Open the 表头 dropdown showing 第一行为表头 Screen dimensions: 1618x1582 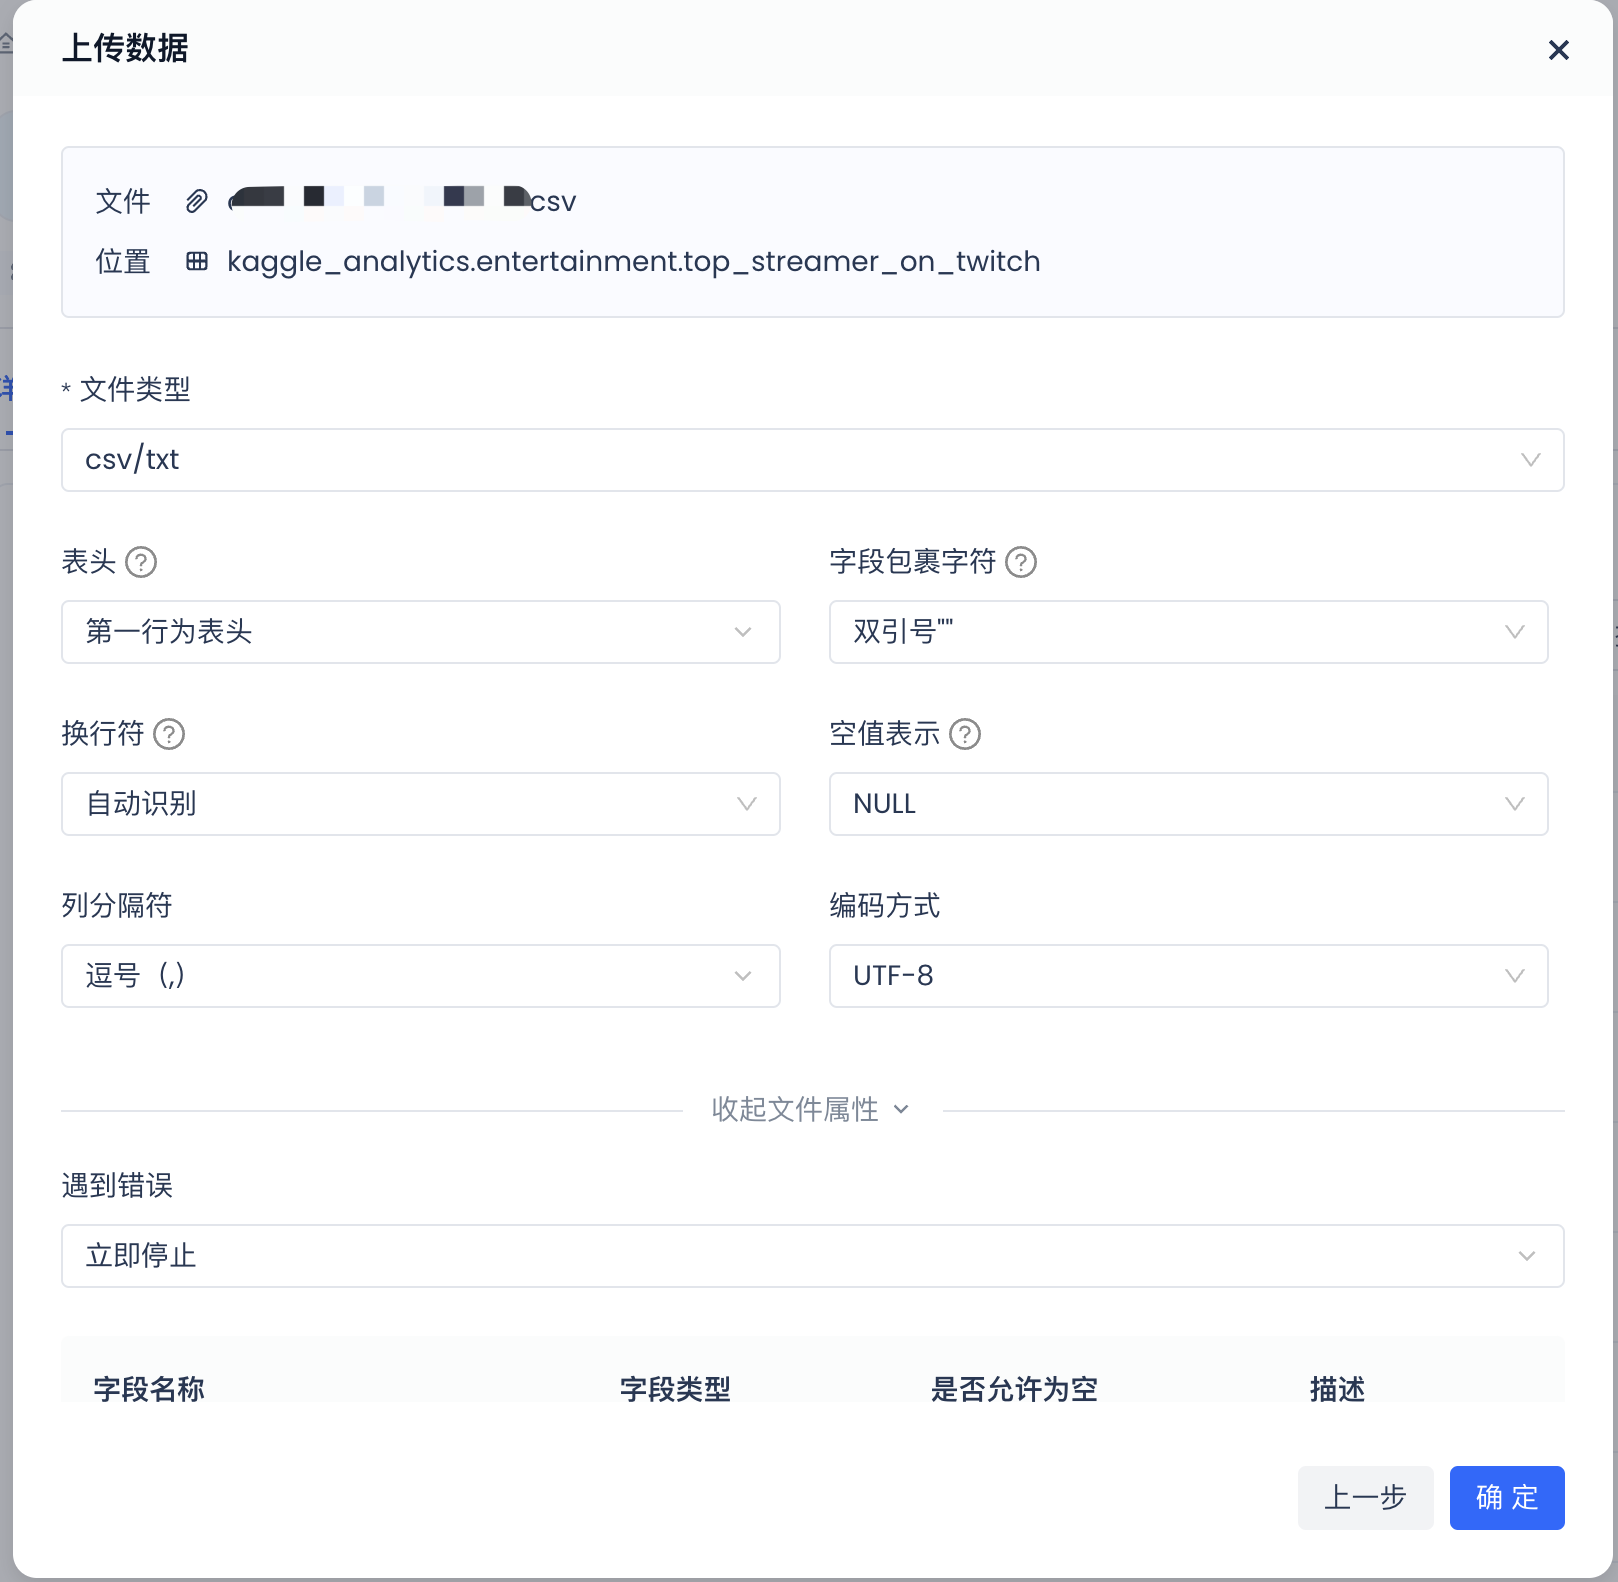(x=420, y=632)
